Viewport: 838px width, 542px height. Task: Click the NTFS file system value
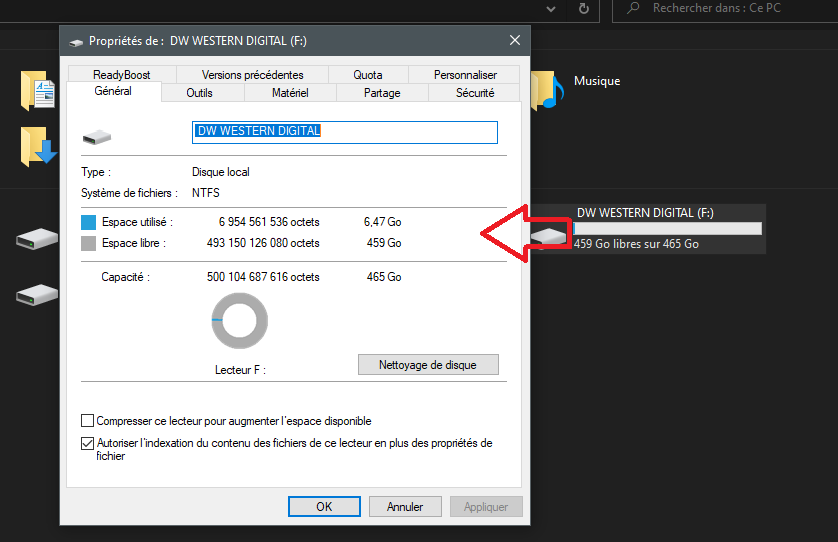pos(206,193)
